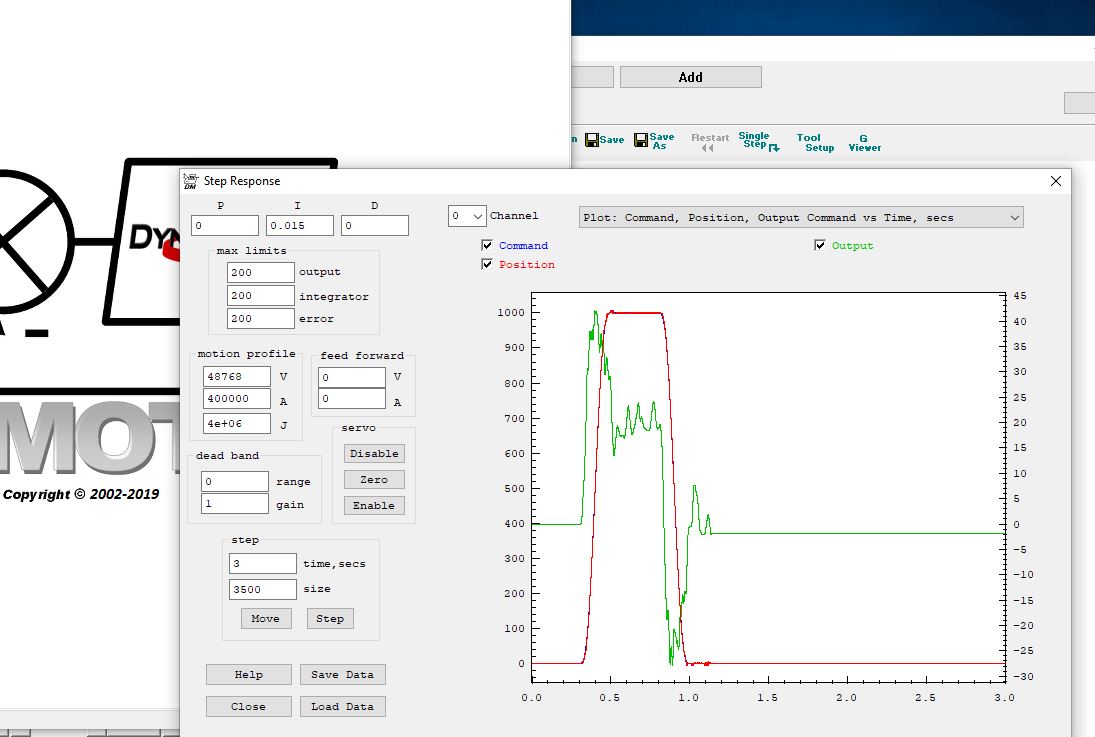Image resolution: width=1095 pixels, height=737 pixels.
Task: Open Tool Setup from the toolbar
Action: click(x=815, y=143)
